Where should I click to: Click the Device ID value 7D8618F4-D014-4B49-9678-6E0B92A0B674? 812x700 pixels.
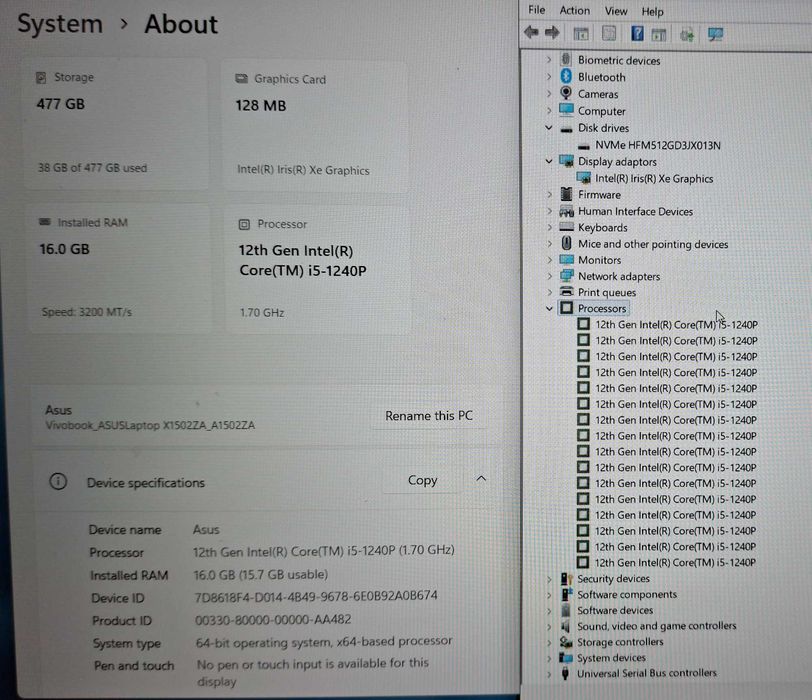coord(315,596)
